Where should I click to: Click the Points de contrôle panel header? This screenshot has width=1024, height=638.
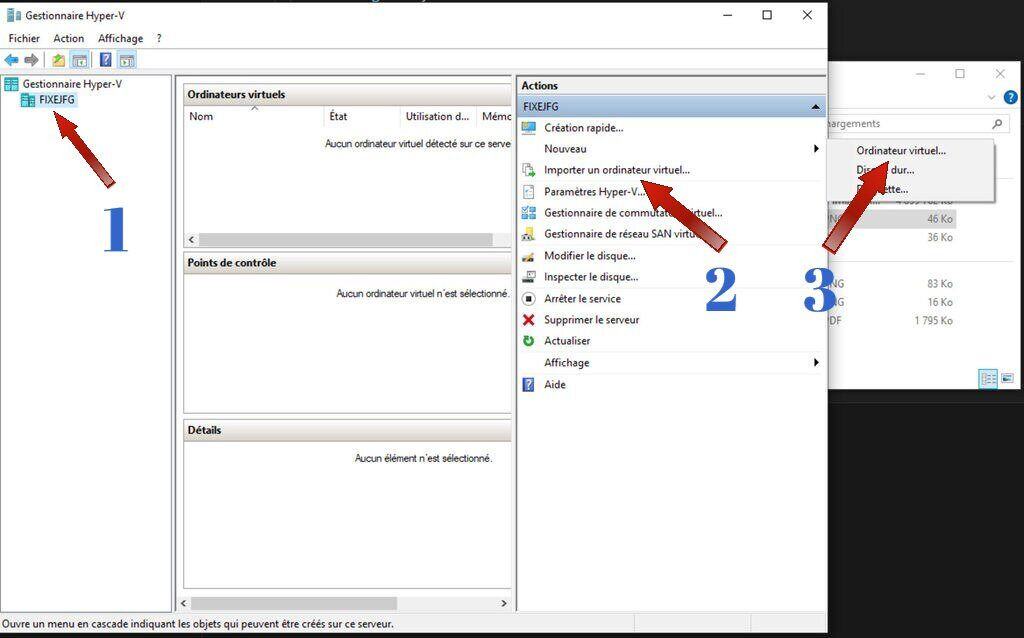click(x=347, y=263)
